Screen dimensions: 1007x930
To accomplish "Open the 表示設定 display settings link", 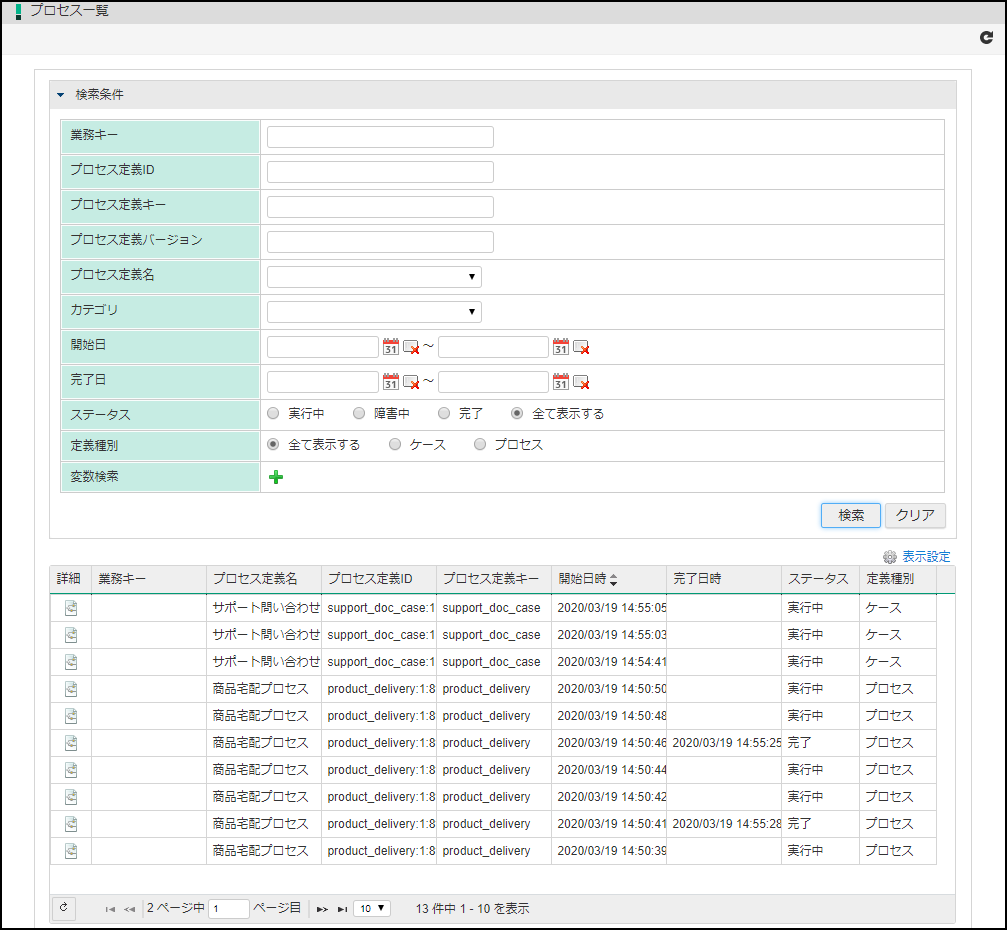I will [926, 557].
